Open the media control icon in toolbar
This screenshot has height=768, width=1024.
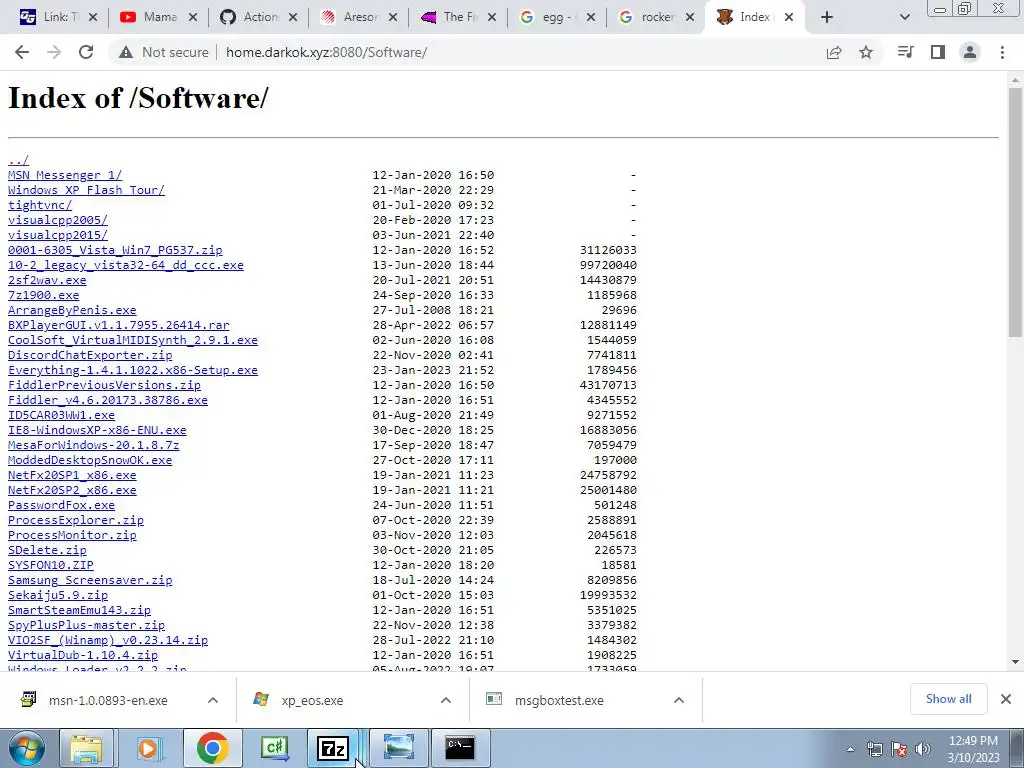pyautogui.click(x=905, y=52)
